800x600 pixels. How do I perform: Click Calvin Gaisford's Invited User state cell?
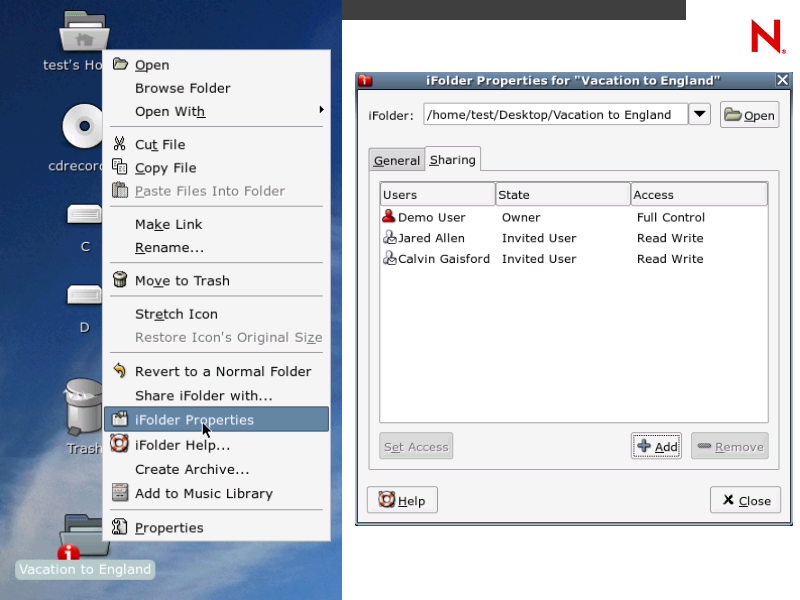[x=539, y=259]
